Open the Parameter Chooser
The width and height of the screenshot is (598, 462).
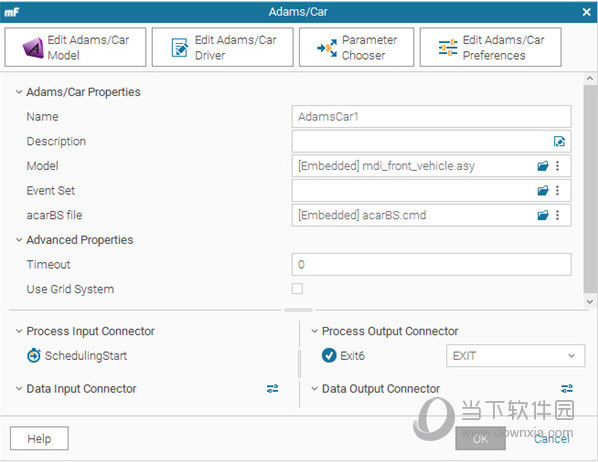pyautogui.click(x=356, y=47)
